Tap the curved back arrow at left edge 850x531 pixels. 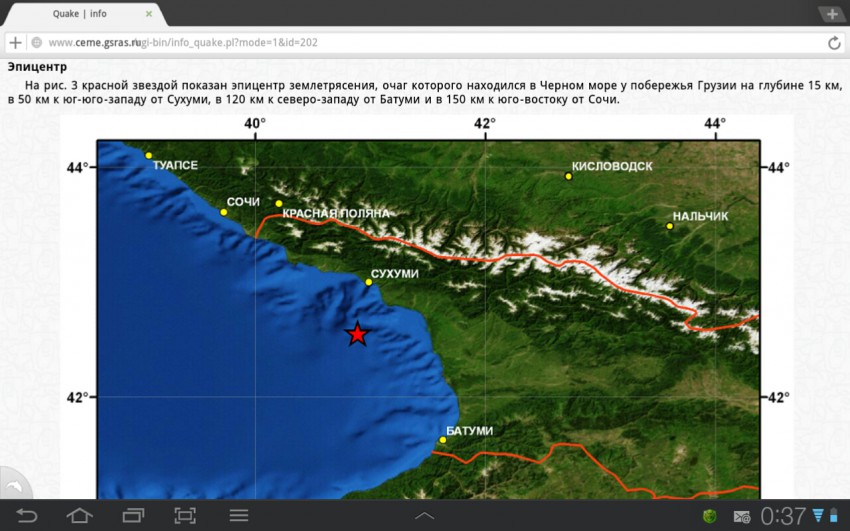13,487
